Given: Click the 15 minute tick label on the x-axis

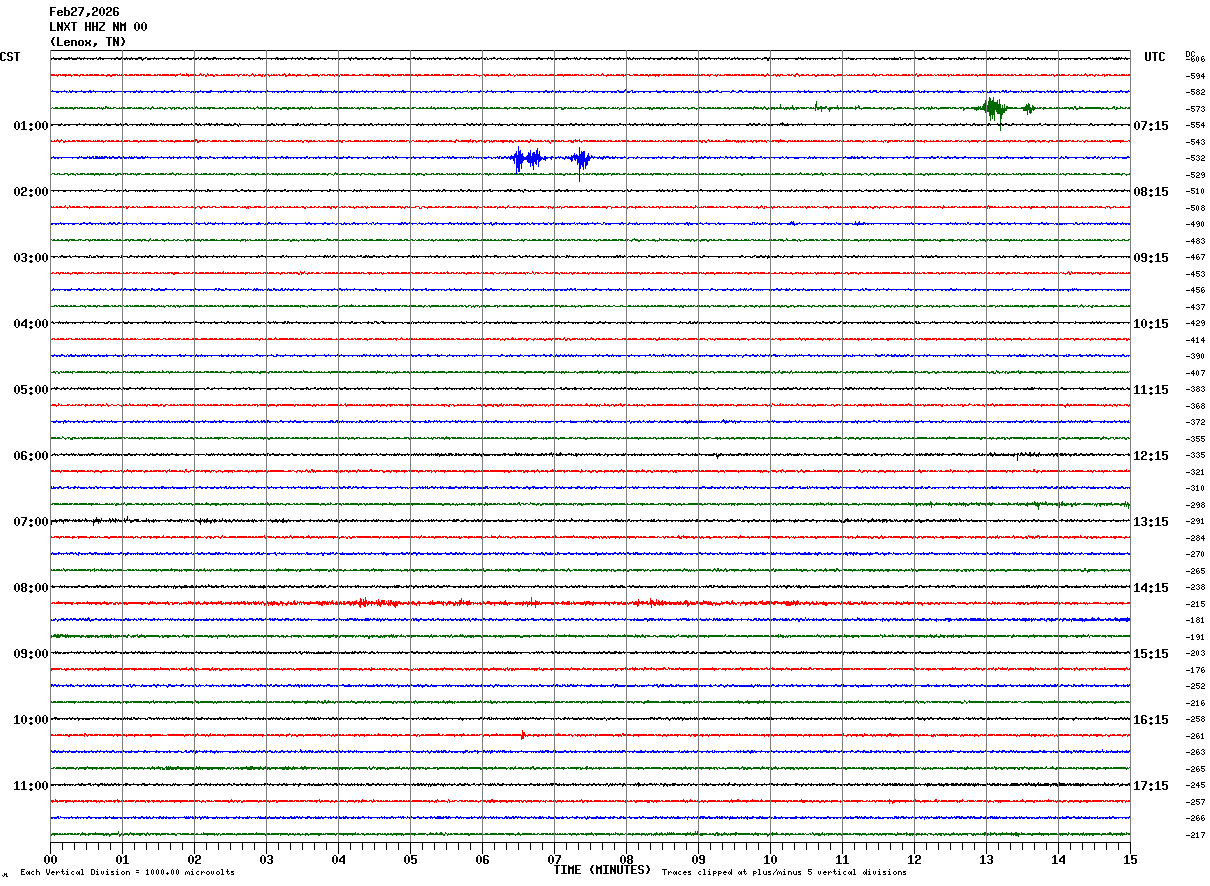Looking at the screenshot, I should 1130,859.
